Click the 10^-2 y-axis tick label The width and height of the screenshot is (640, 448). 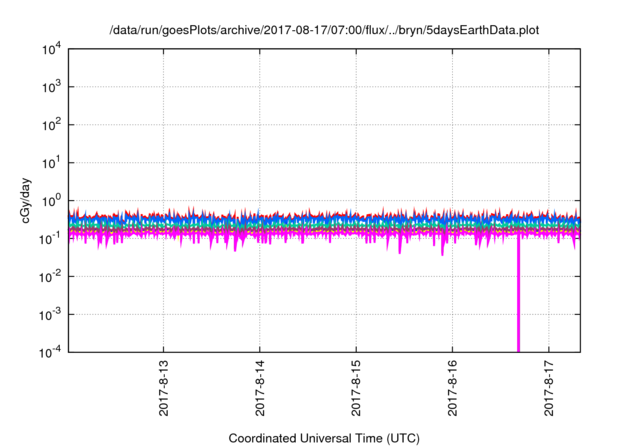click(50, 277)
